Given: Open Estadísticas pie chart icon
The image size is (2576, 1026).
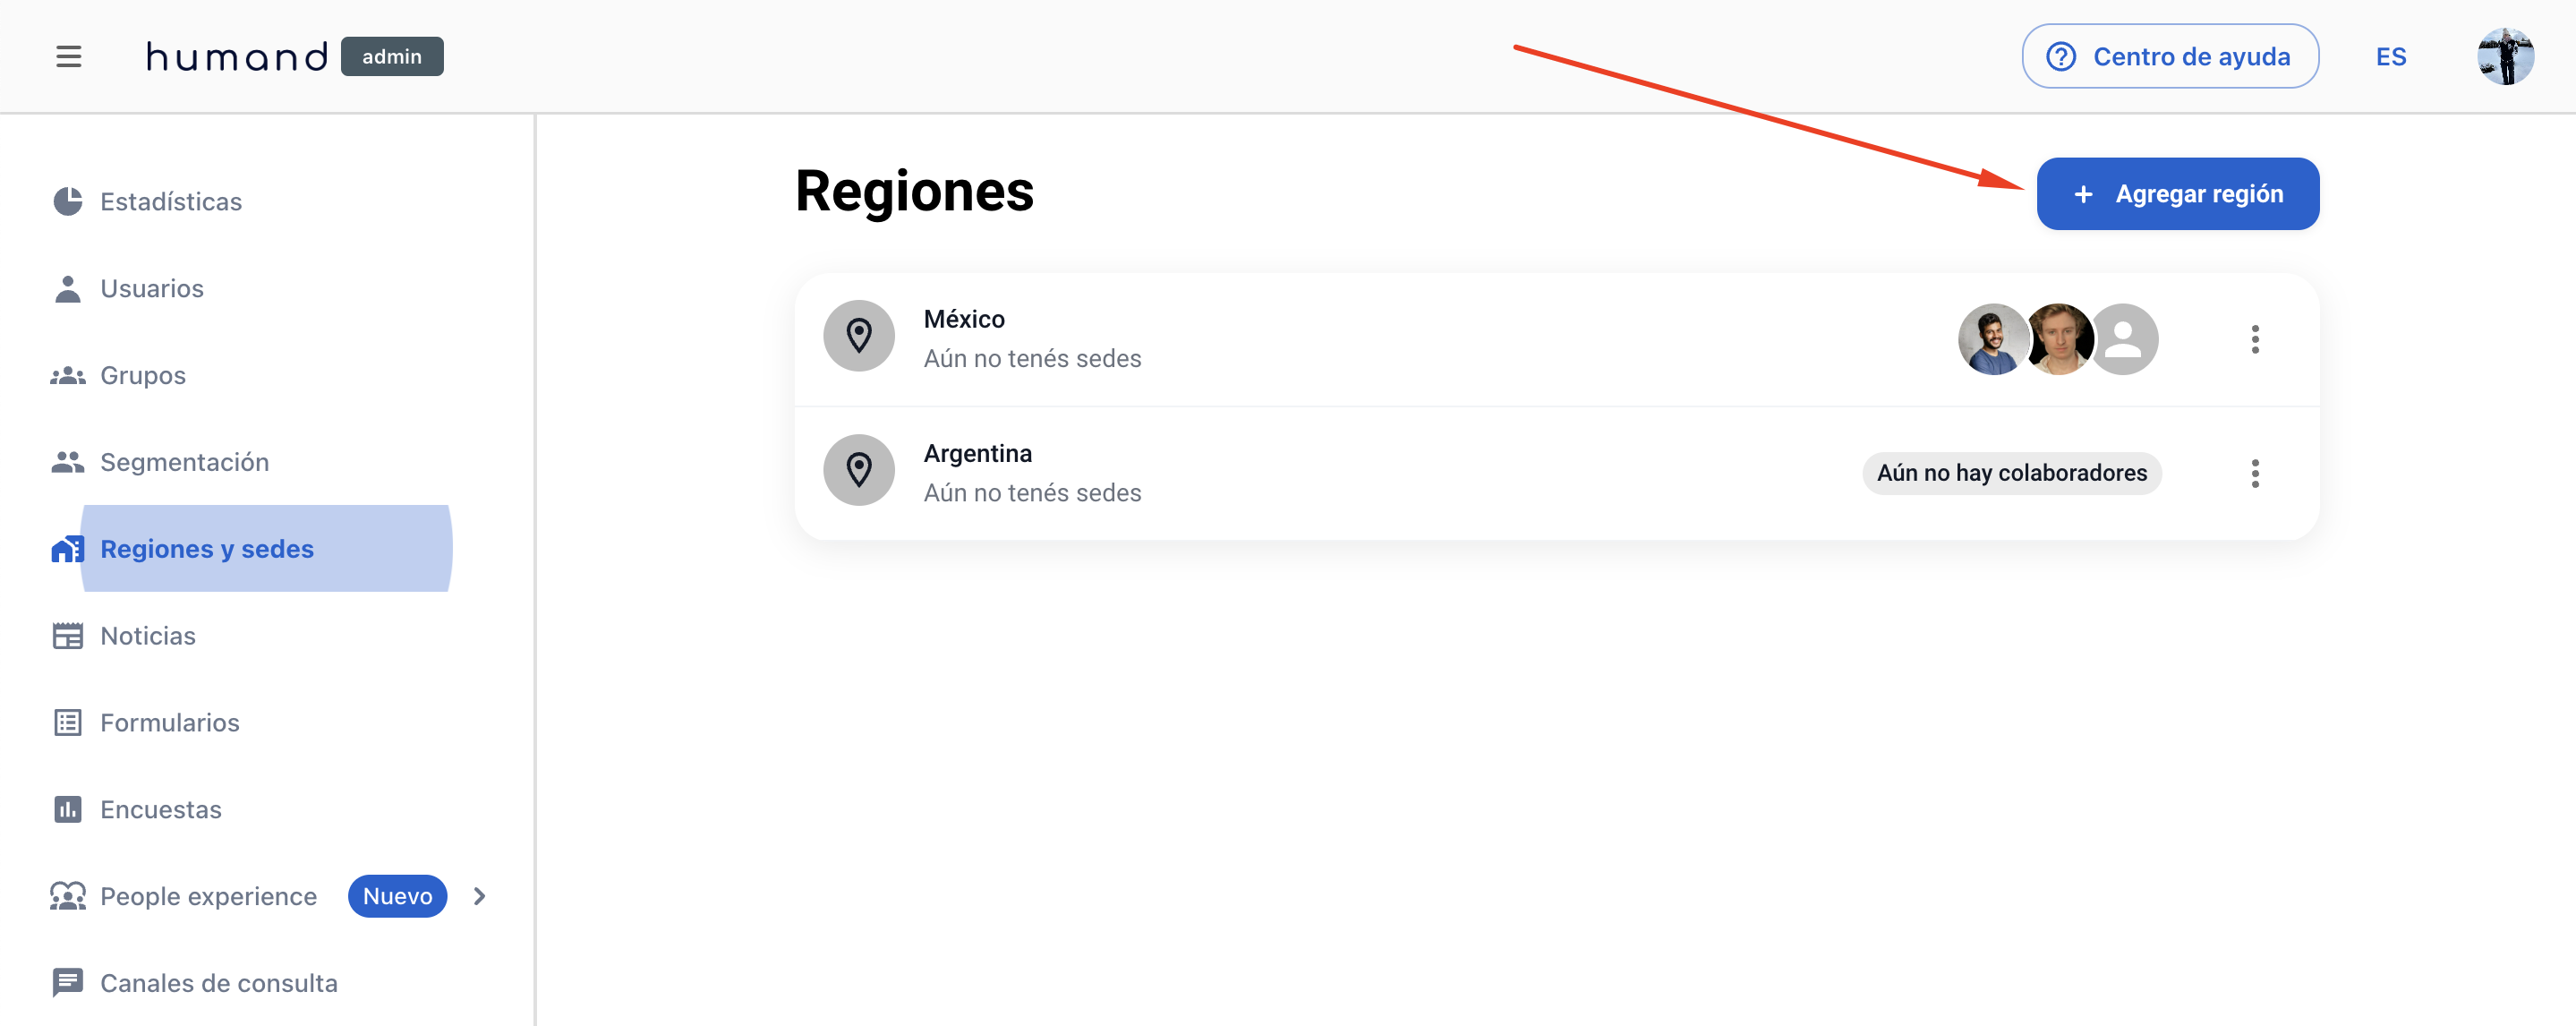Looking at the screenshot, I should [67, 201].
